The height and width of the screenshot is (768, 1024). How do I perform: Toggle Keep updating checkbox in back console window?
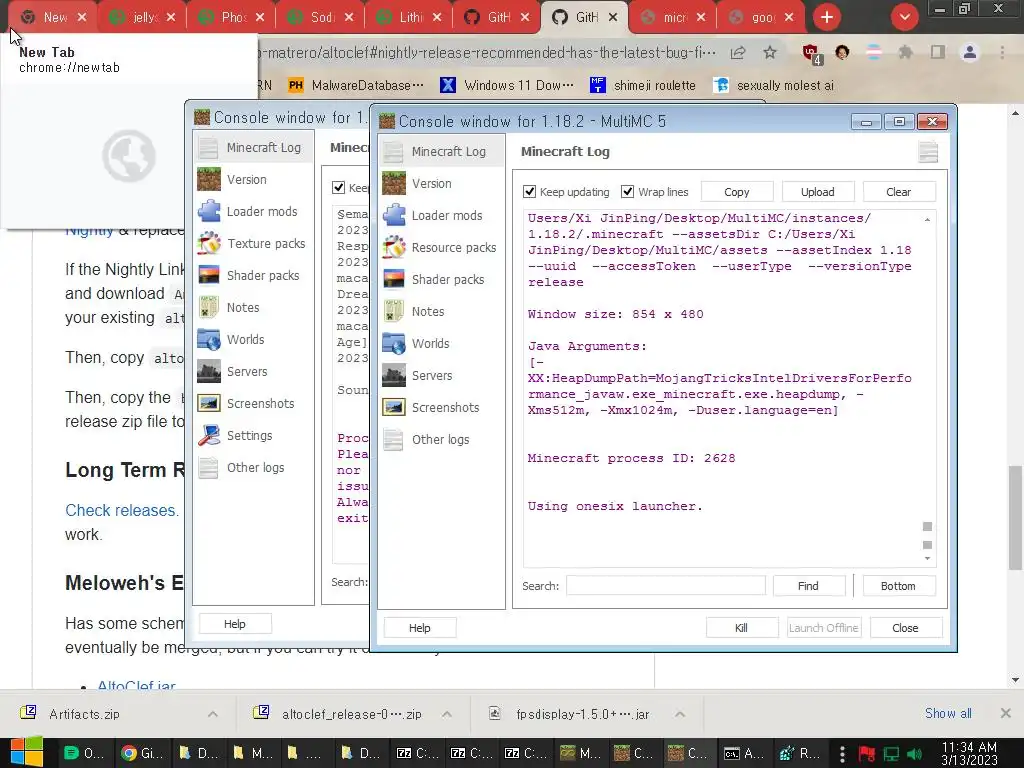[338, 187]
